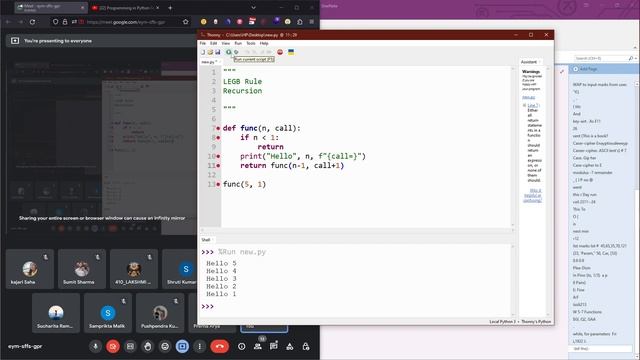
Task: Click the Local Python 3 interpreter status text
Action: [502, 322]
